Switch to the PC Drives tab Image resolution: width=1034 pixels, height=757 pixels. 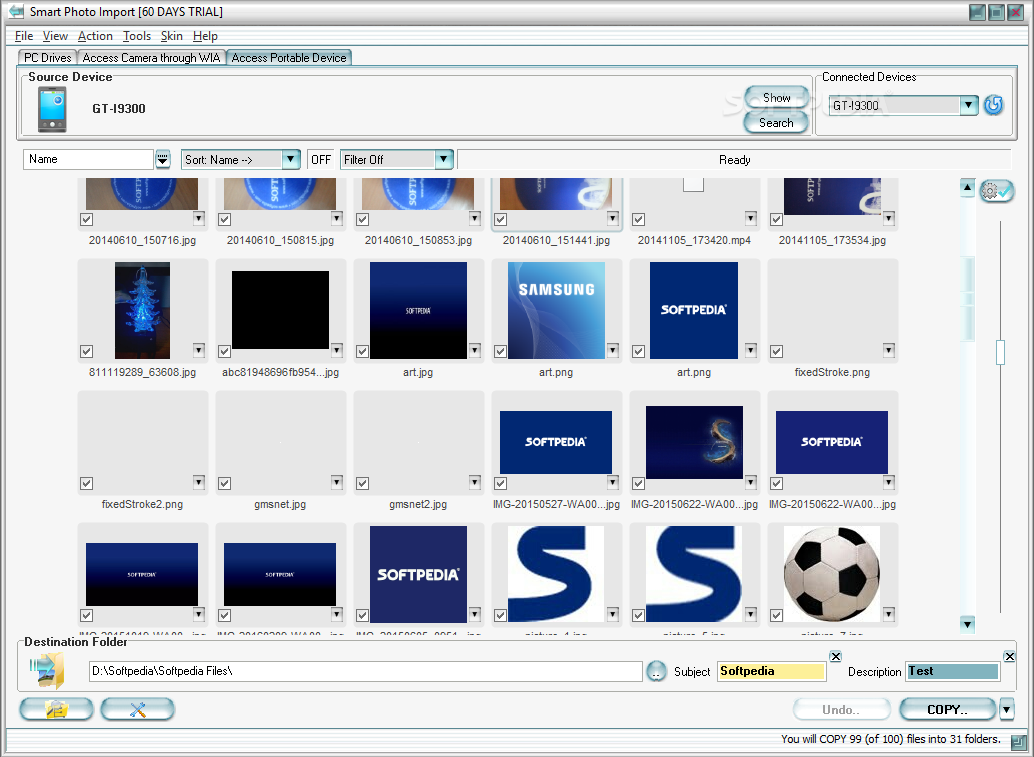[x=47, y=58]
